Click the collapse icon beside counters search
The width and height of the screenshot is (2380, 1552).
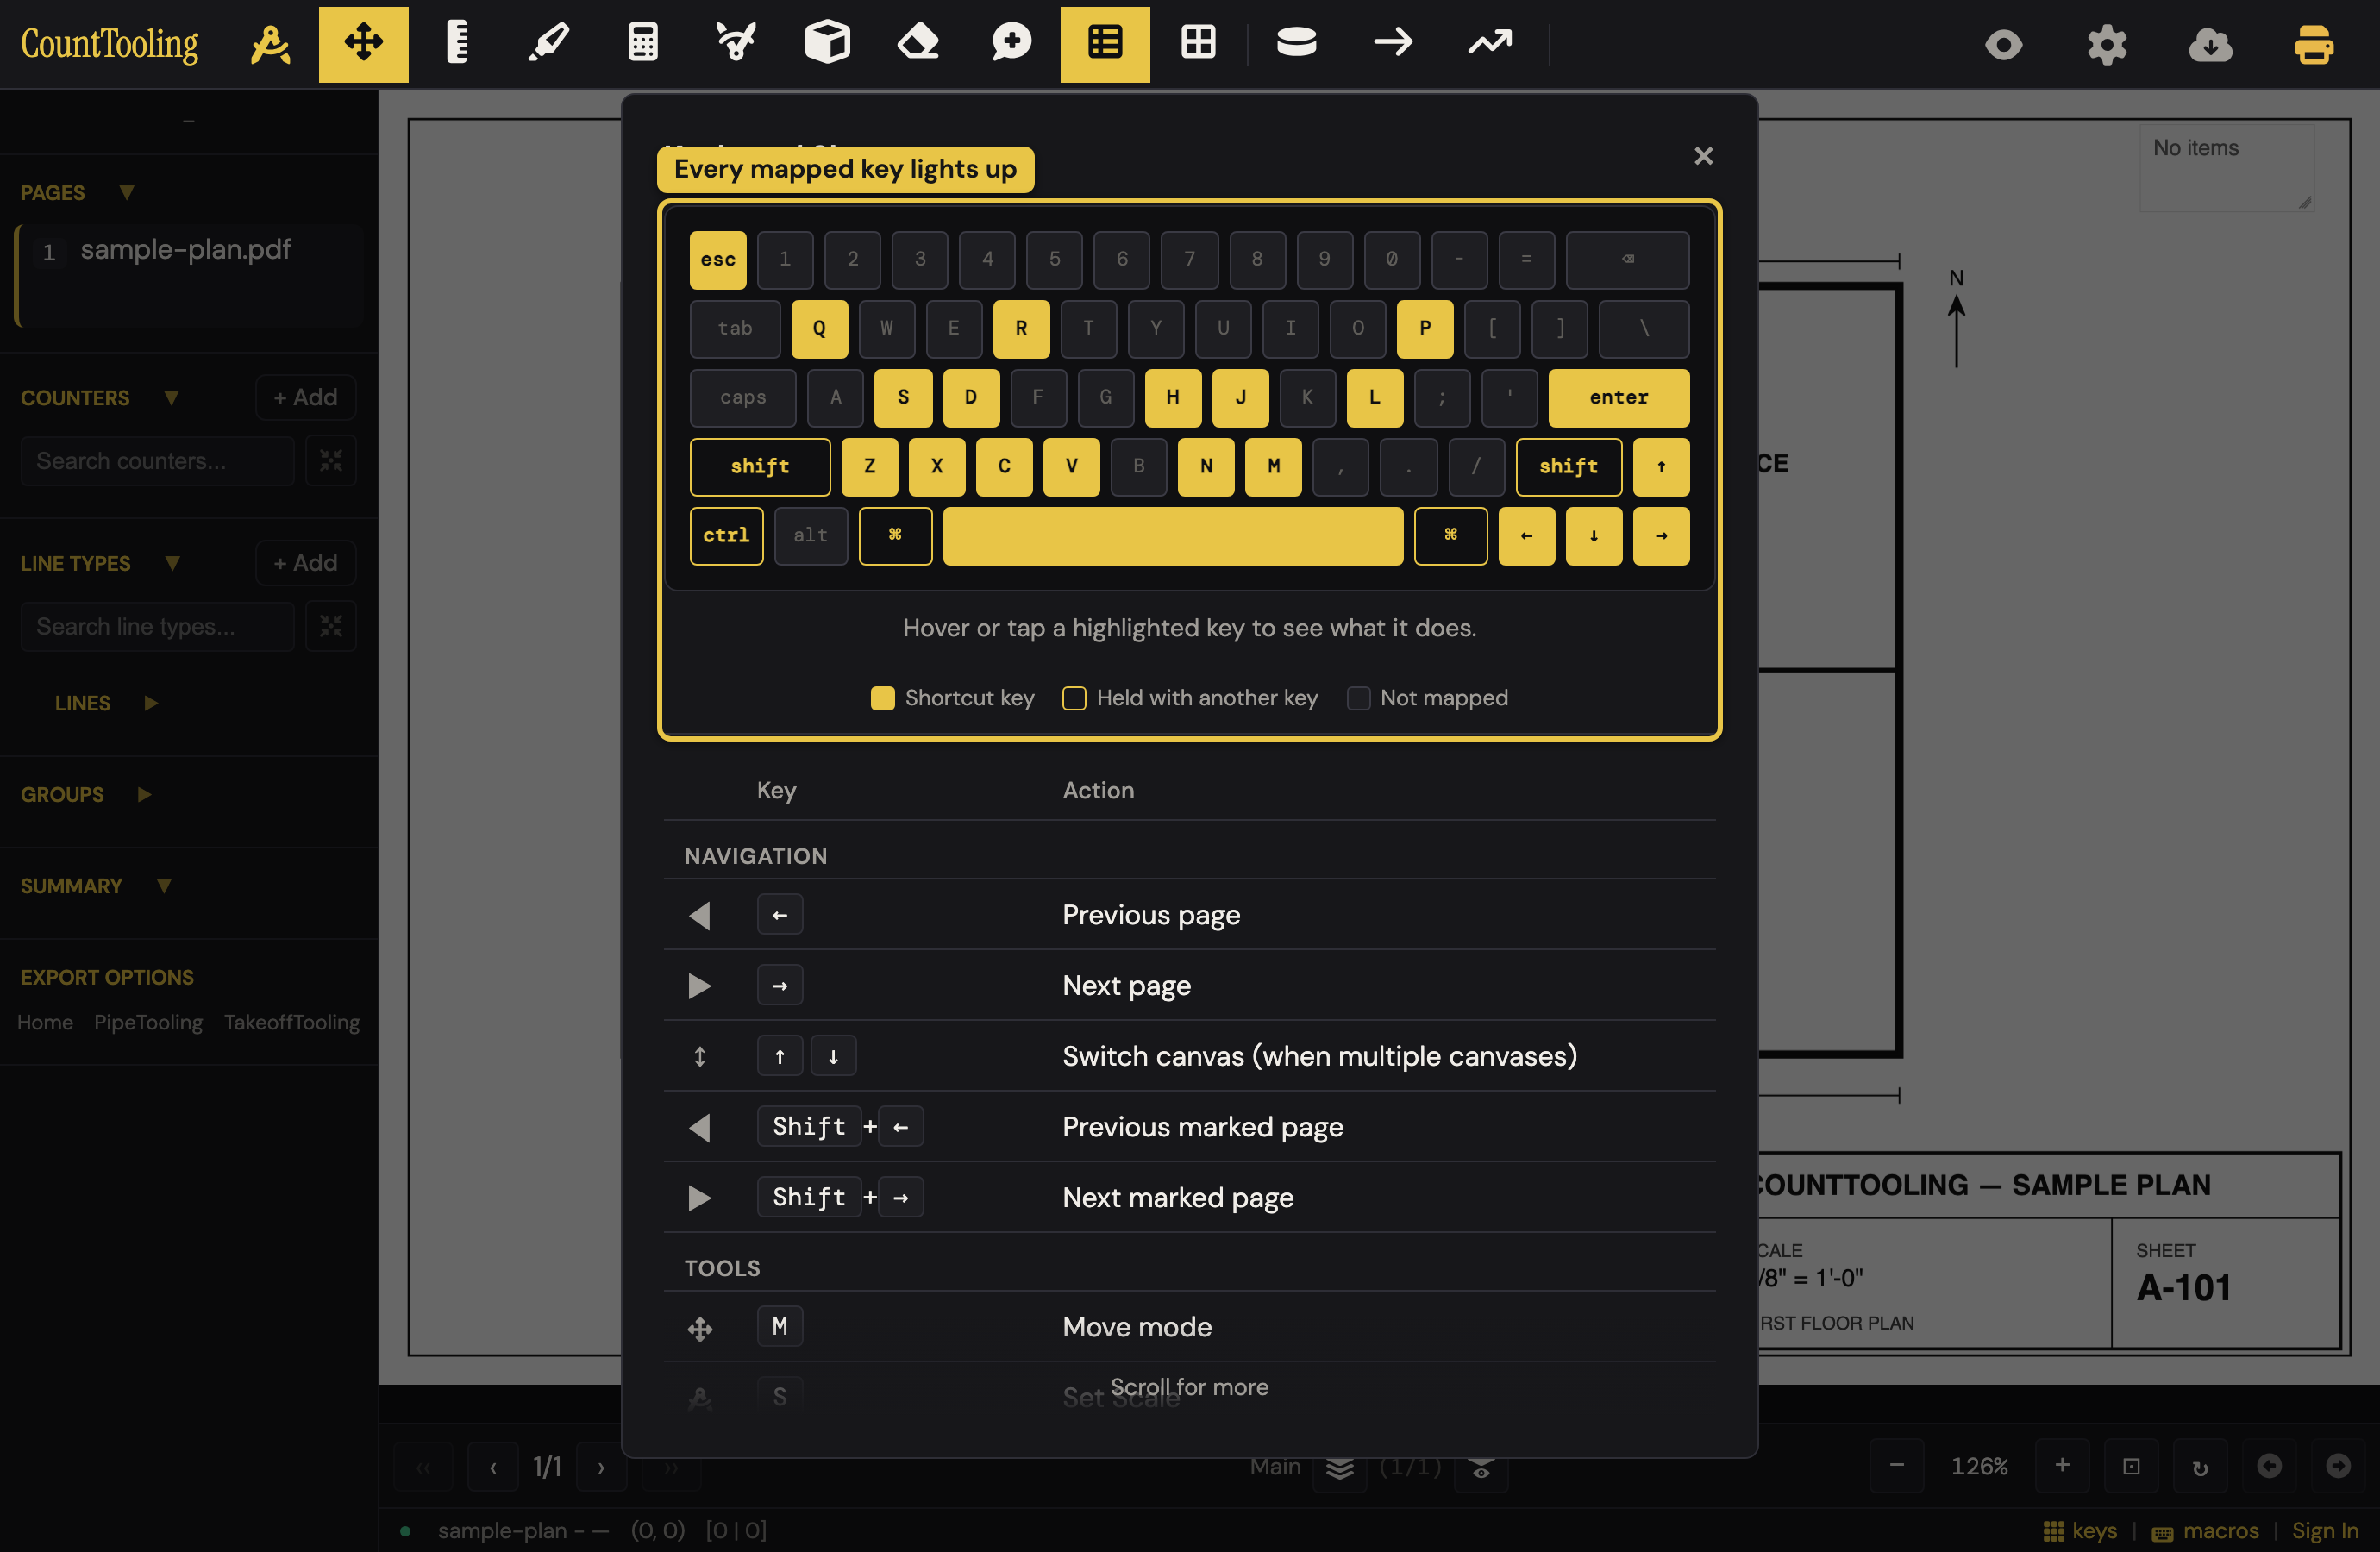331,461
